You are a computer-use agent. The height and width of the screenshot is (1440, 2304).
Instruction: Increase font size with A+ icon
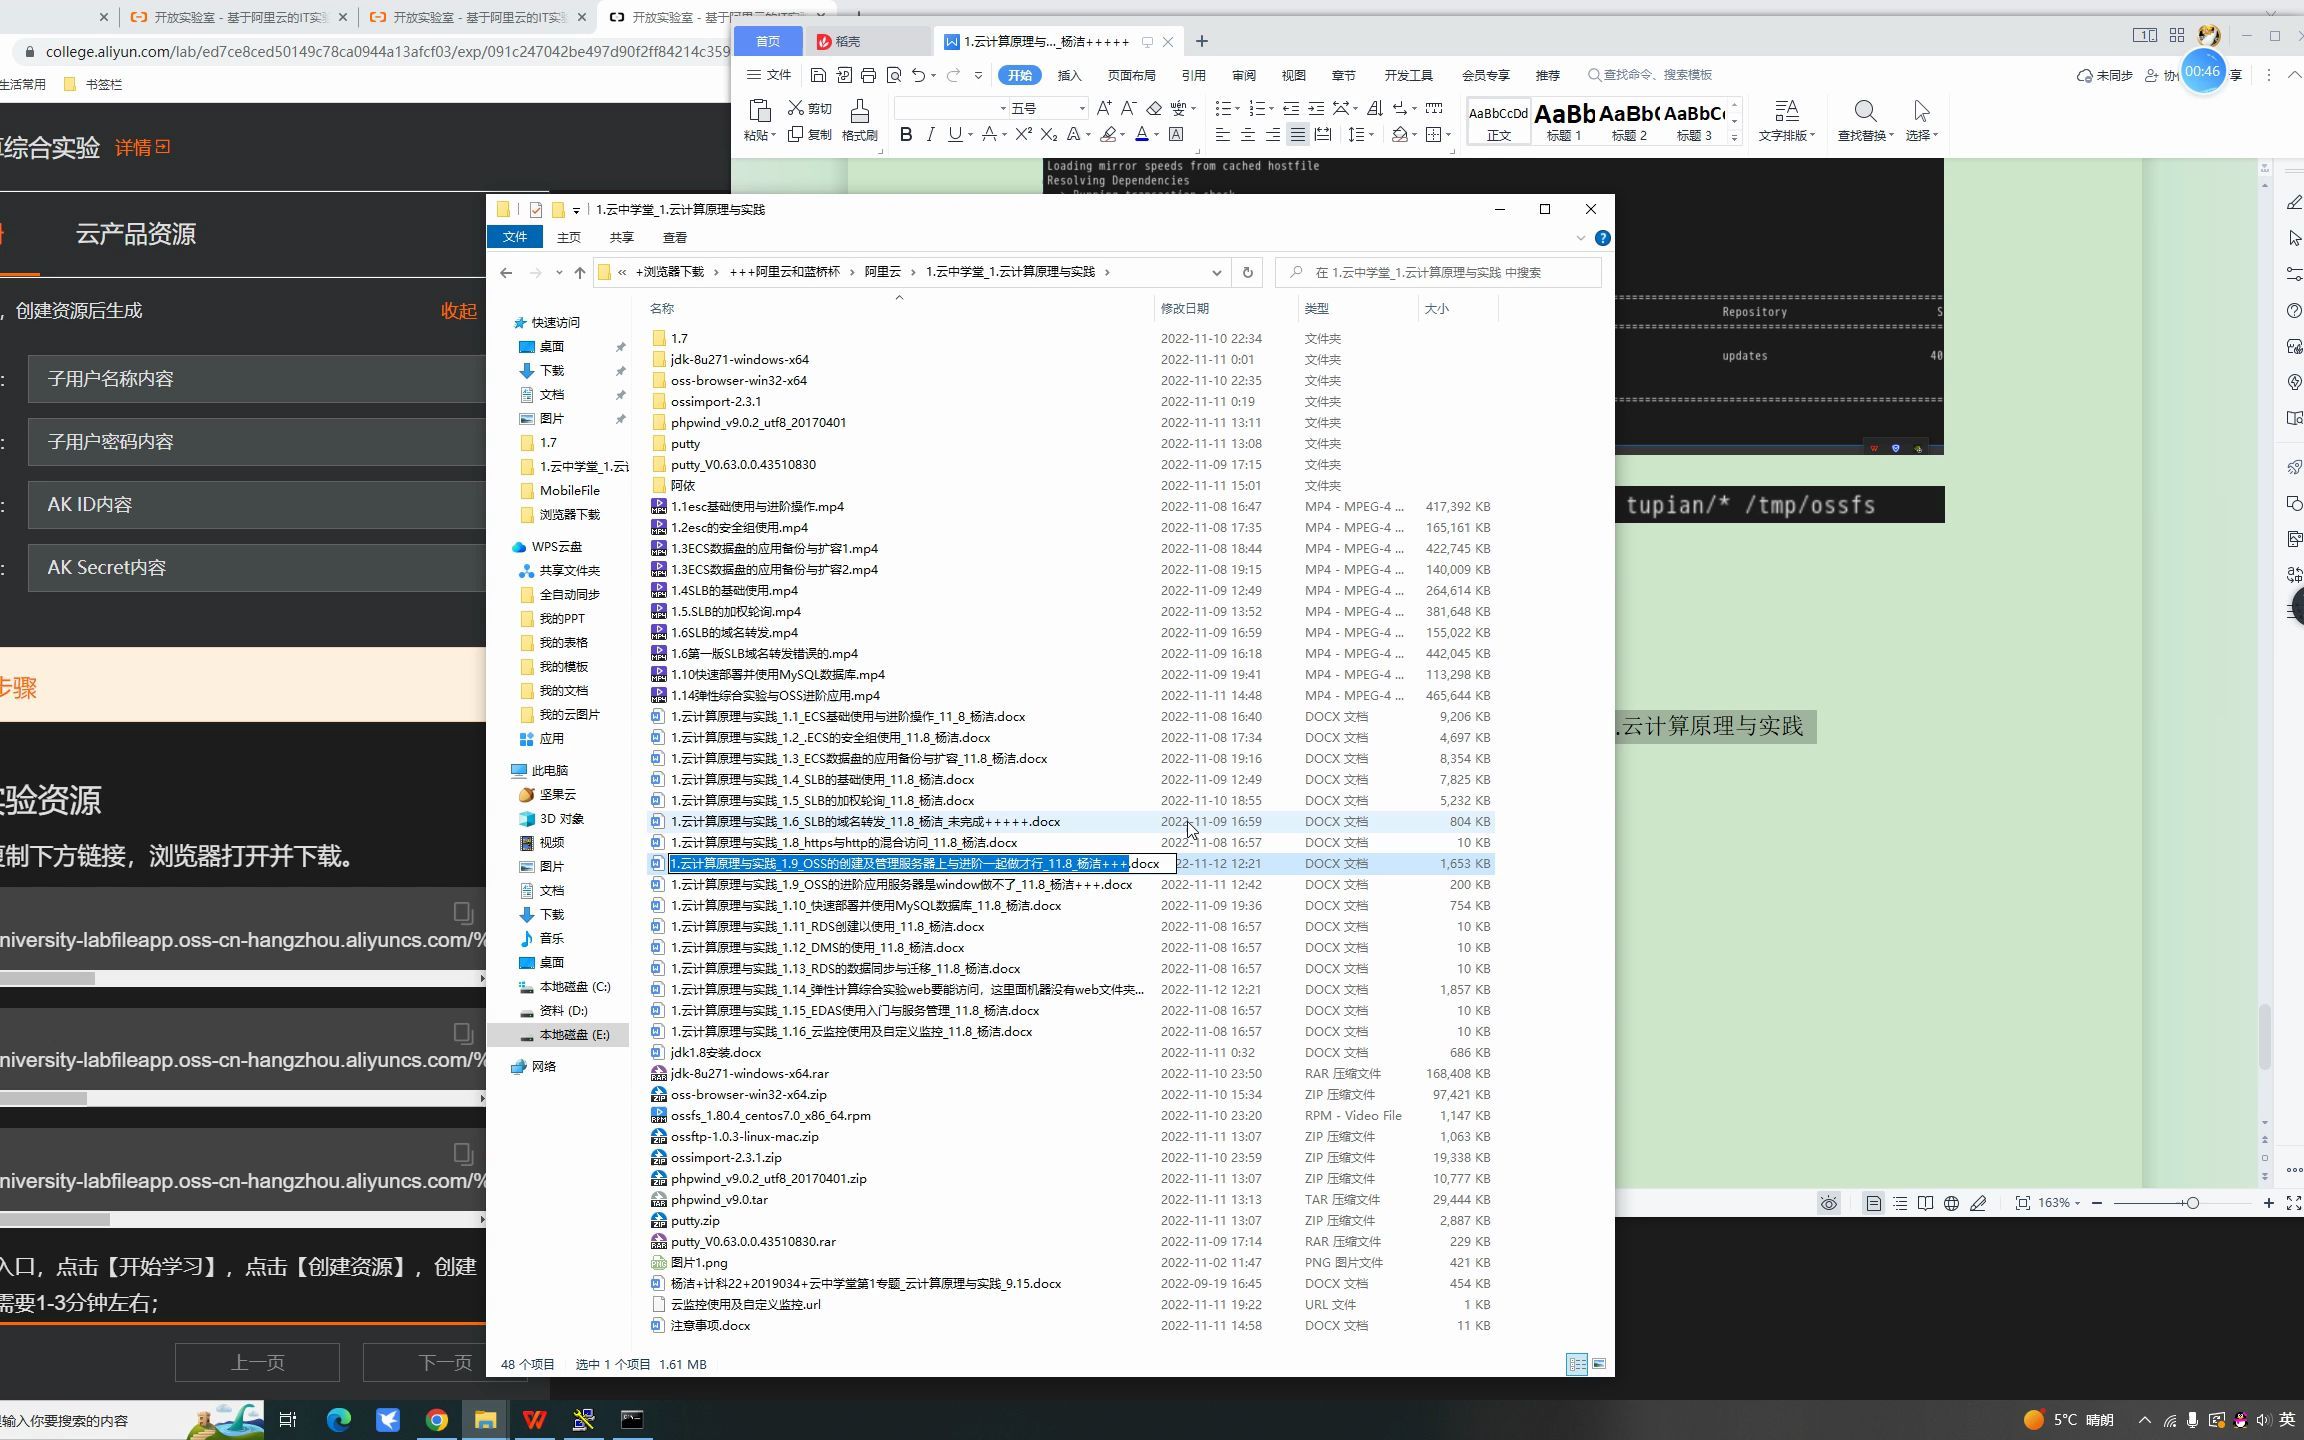click(x=1103, y=108)
